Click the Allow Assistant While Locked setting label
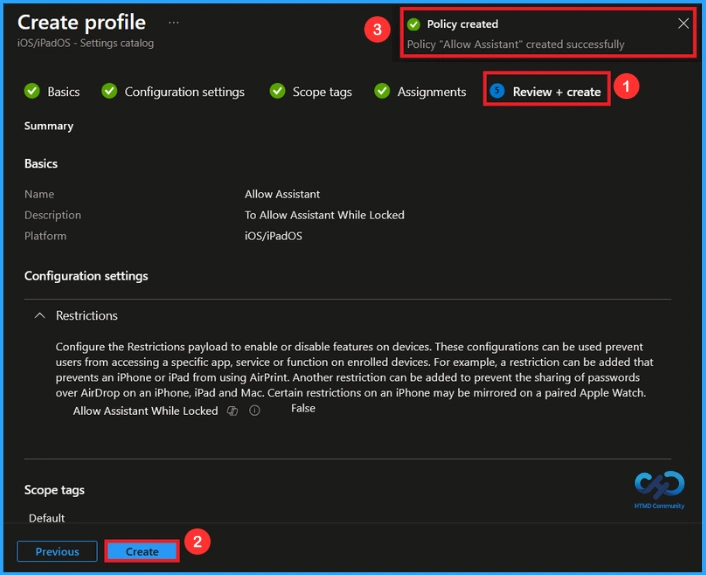 click(145, 411)
